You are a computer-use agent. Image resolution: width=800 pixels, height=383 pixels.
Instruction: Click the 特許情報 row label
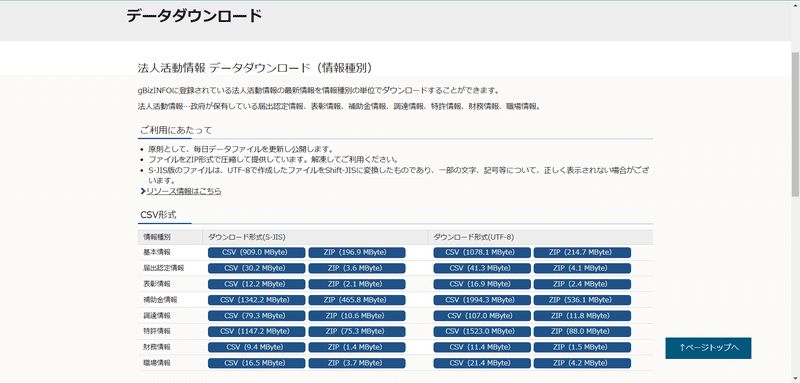coord(157,331)
